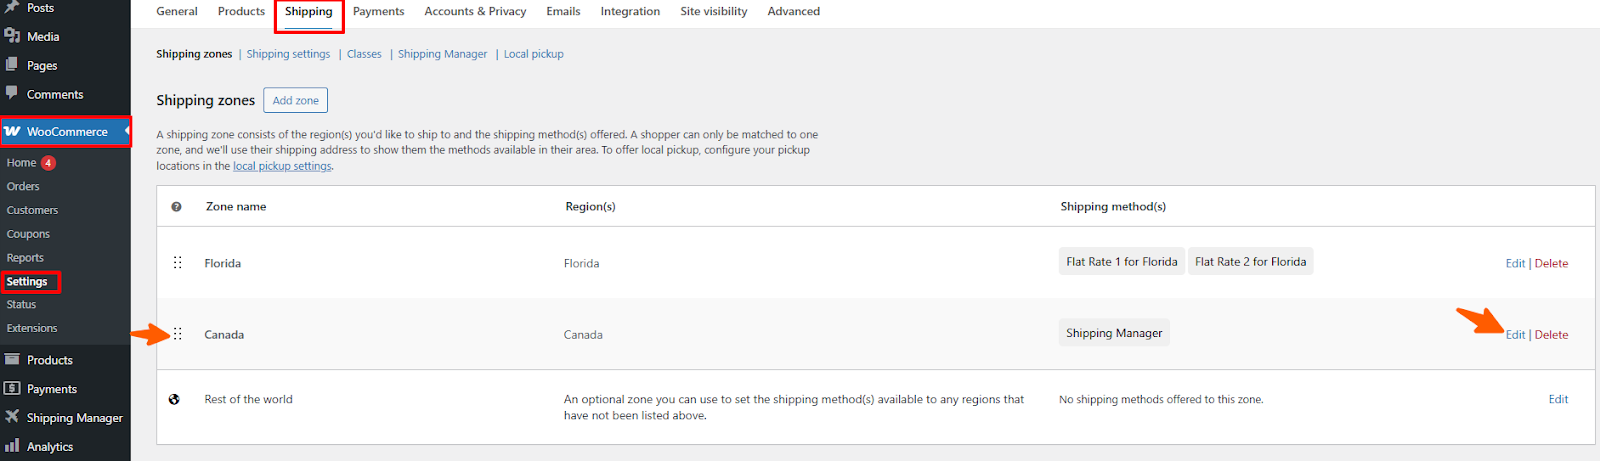This screenshot has height=461, width=1600.
Task: Go to the Shipping settings sub-section
Action: point(288,54)
